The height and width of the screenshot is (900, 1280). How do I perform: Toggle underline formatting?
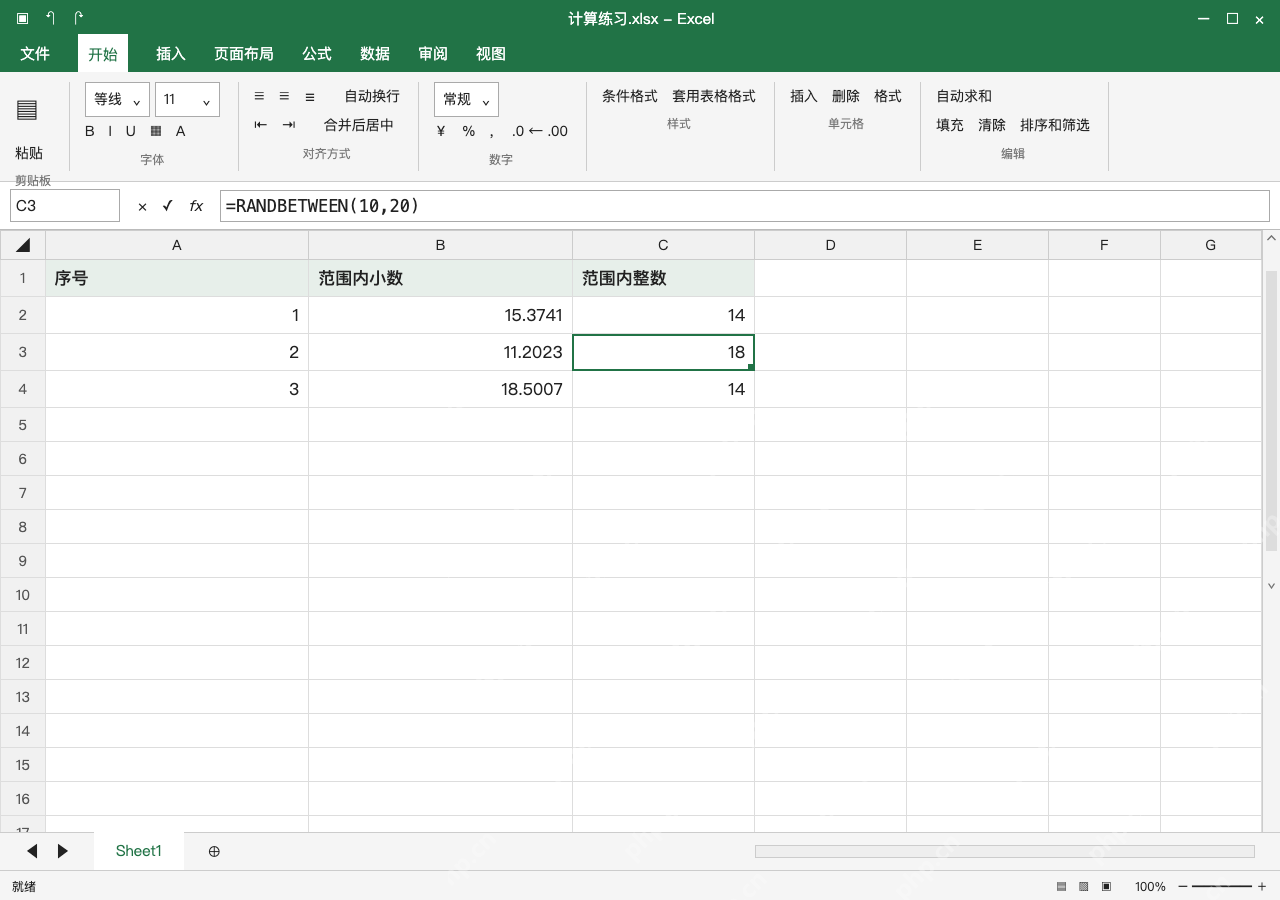pos(130,131)
